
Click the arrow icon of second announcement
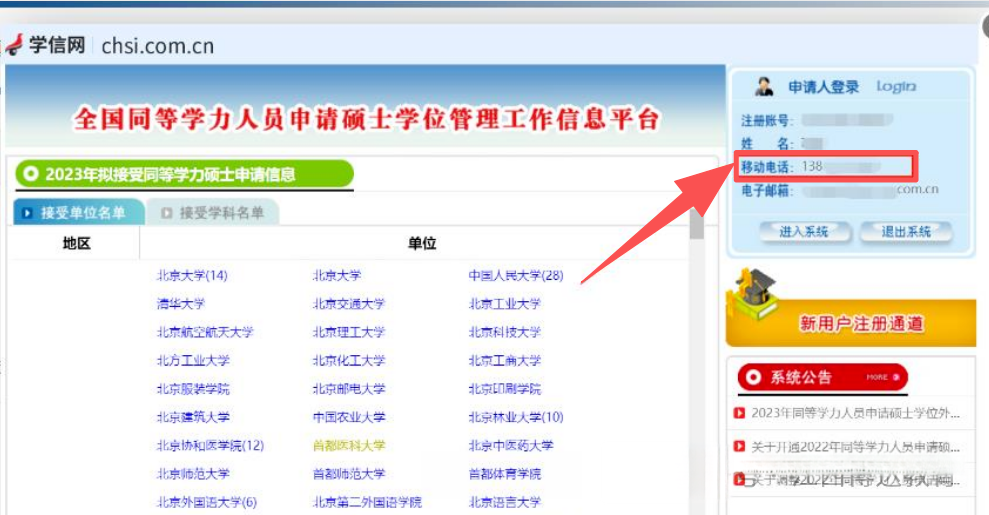click(739, 446)
